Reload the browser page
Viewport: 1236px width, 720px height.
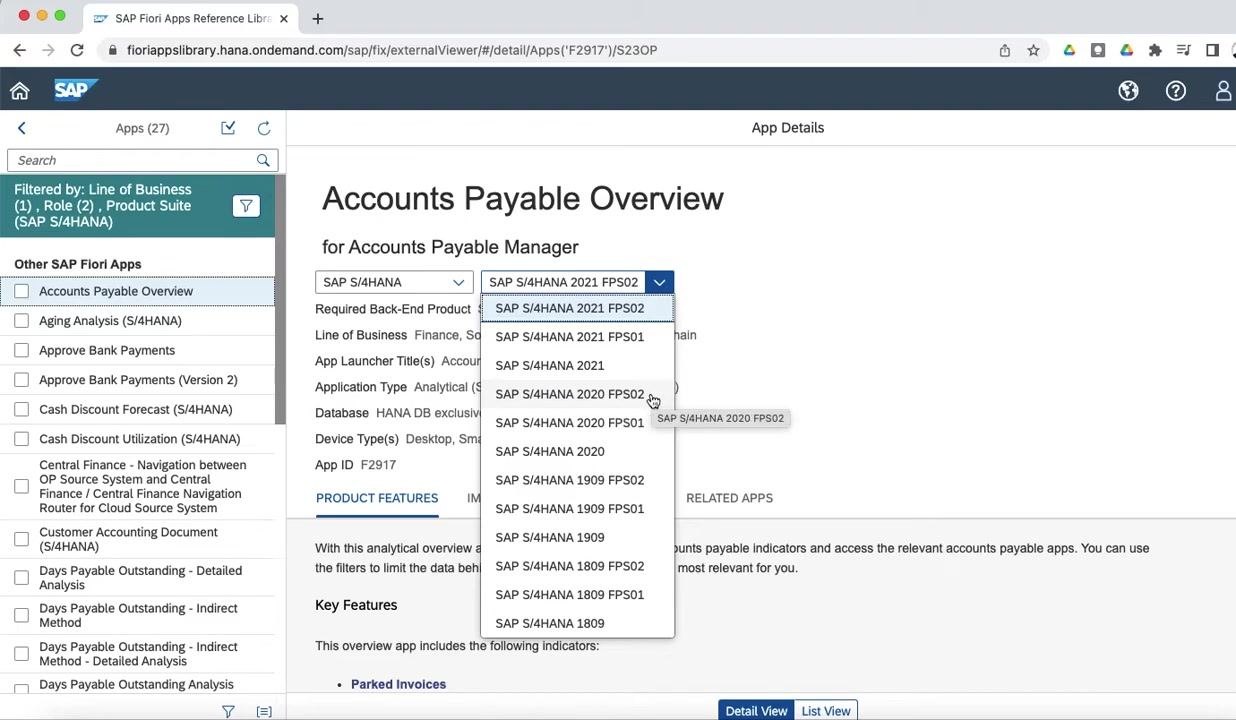[x=77, y=50]
